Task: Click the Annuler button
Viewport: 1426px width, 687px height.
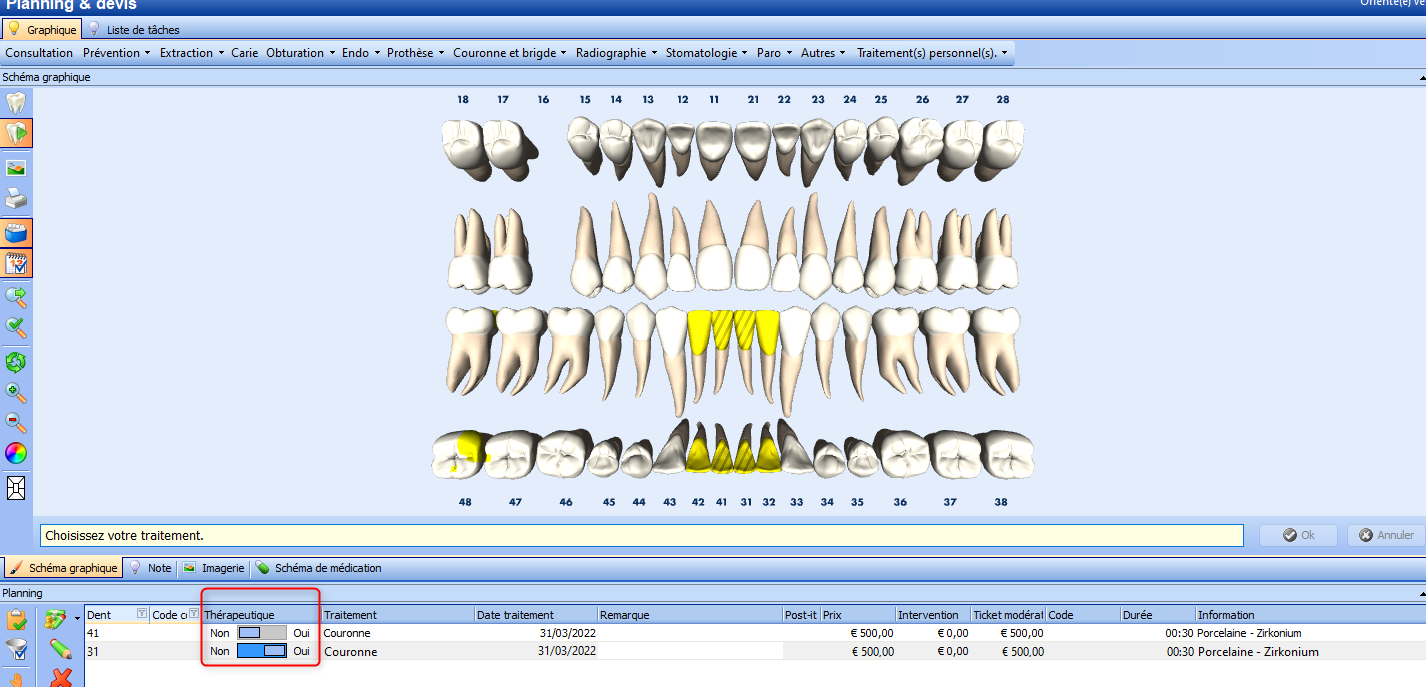Action: pos(1386,535)
